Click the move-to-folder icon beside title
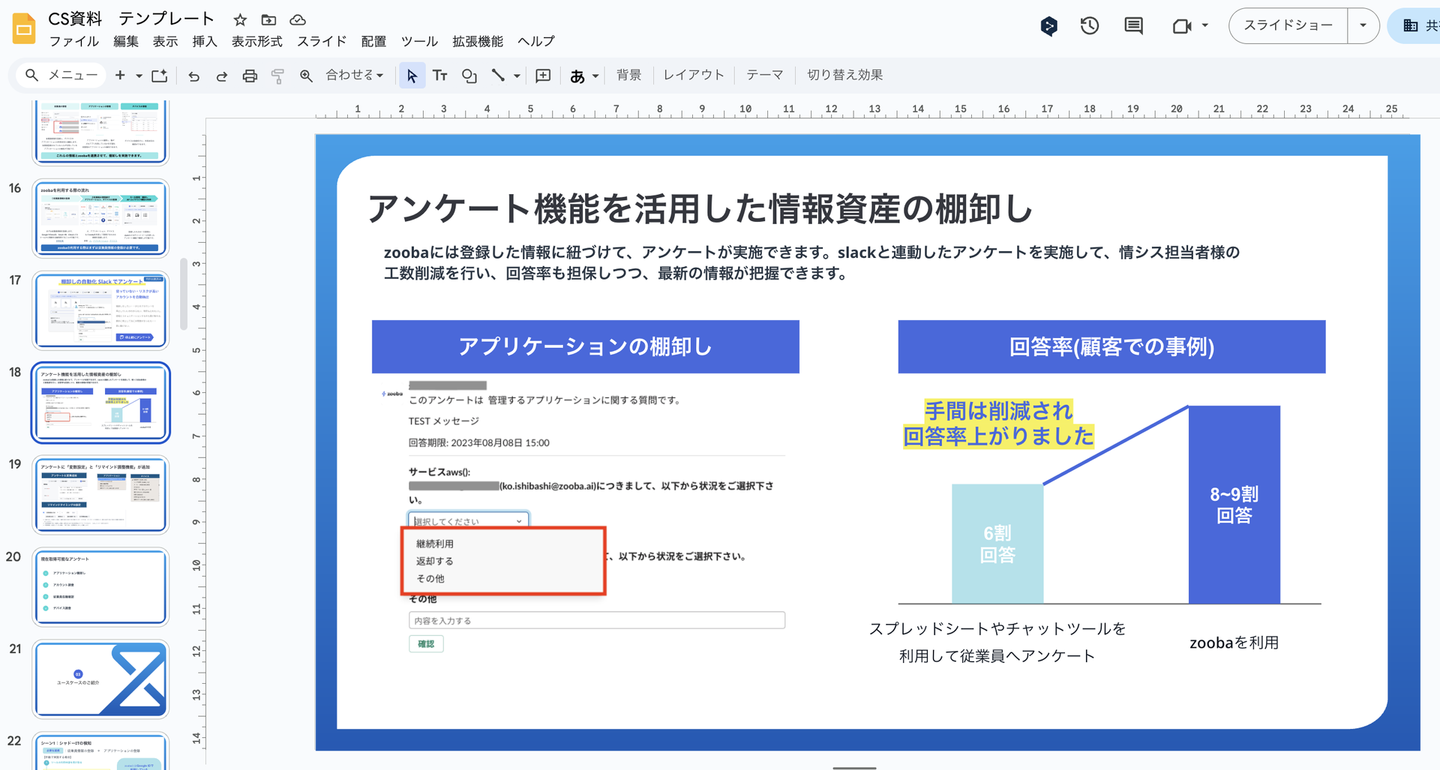The height and width of the screenshot is (770, 1440). click(268, 20)
